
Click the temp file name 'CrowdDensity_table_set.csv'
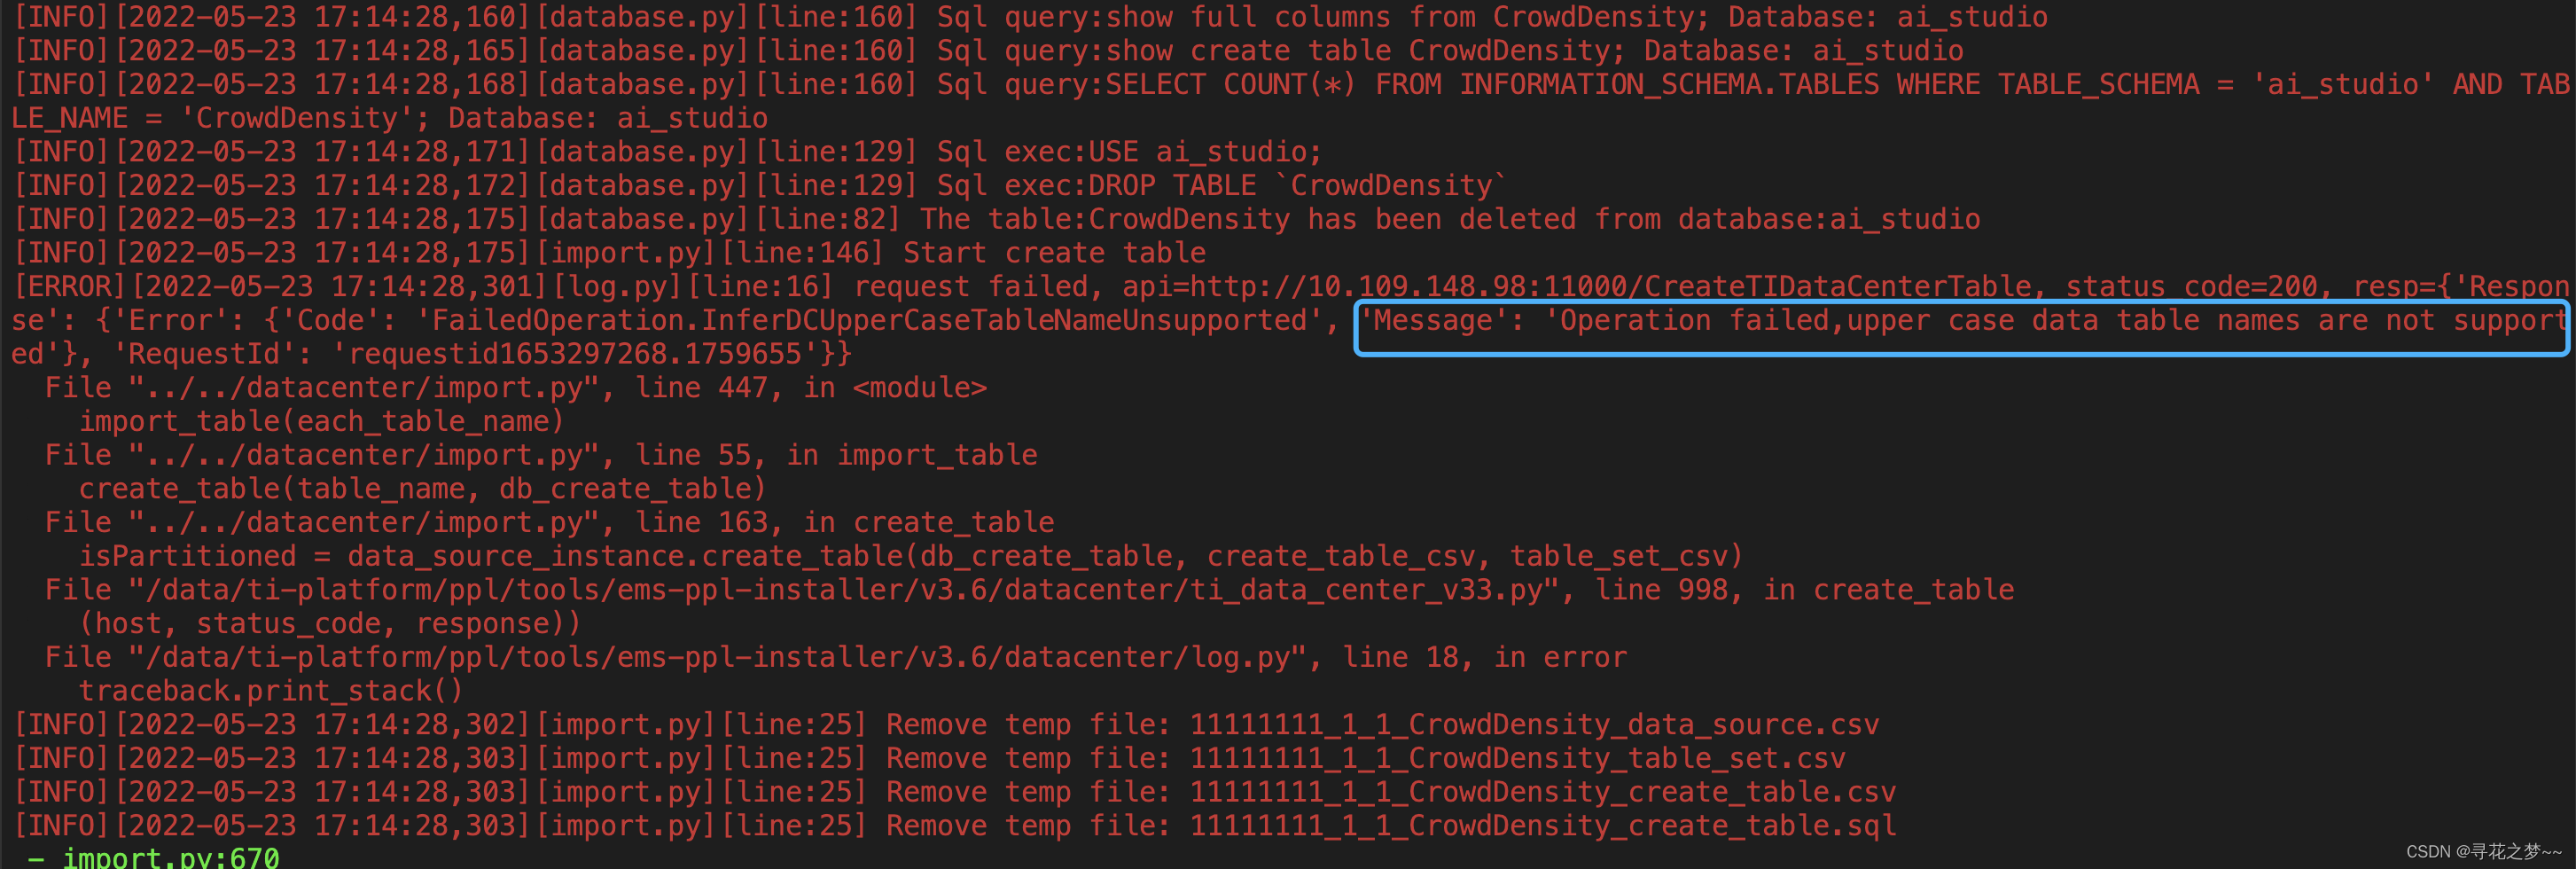(x=1627, y=758)
